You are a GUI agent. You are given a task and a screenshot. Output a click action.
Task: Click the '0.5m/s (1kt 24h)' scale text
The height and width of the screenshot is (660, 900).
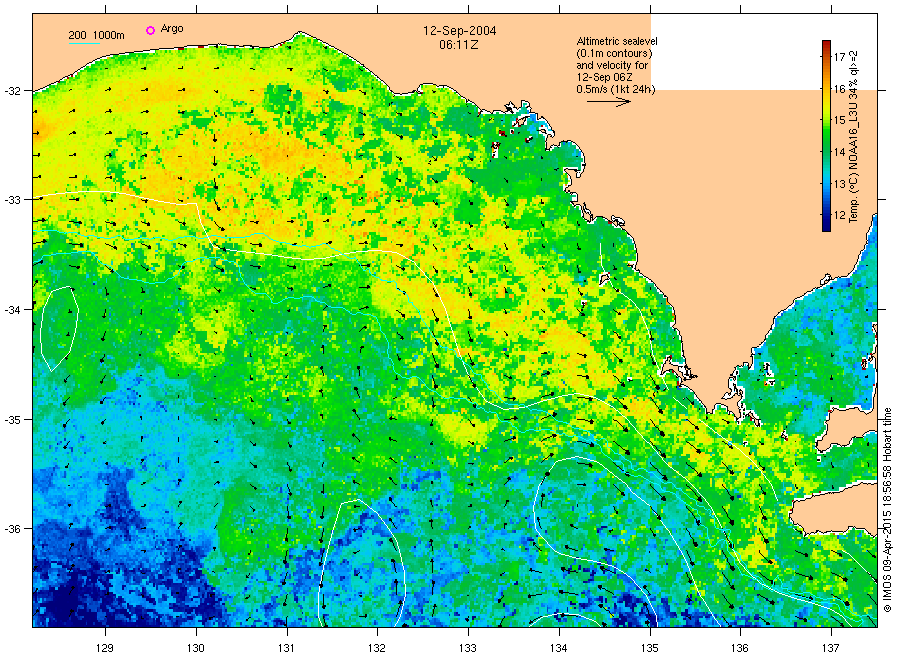(x=615, y=89)
